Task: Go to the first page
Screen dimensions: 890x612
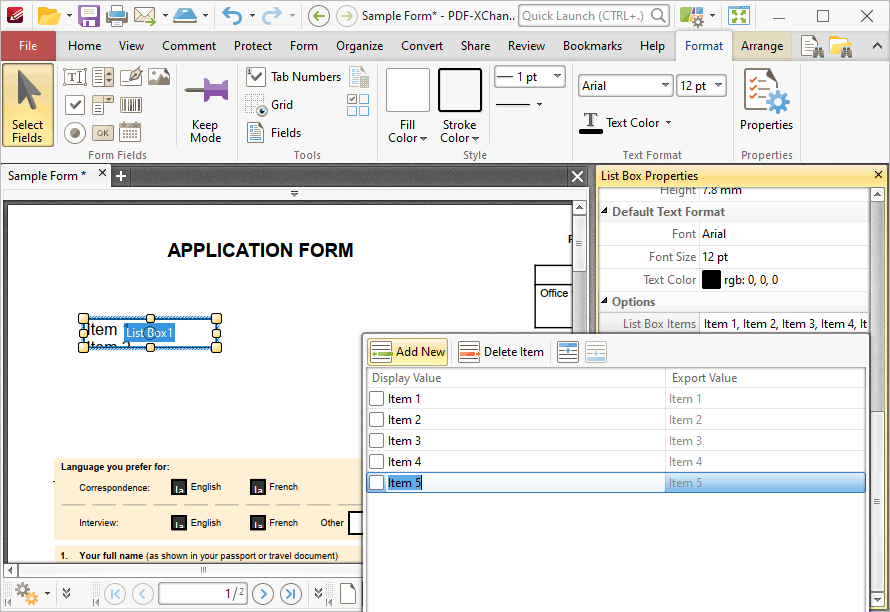Action: point(115,594)
